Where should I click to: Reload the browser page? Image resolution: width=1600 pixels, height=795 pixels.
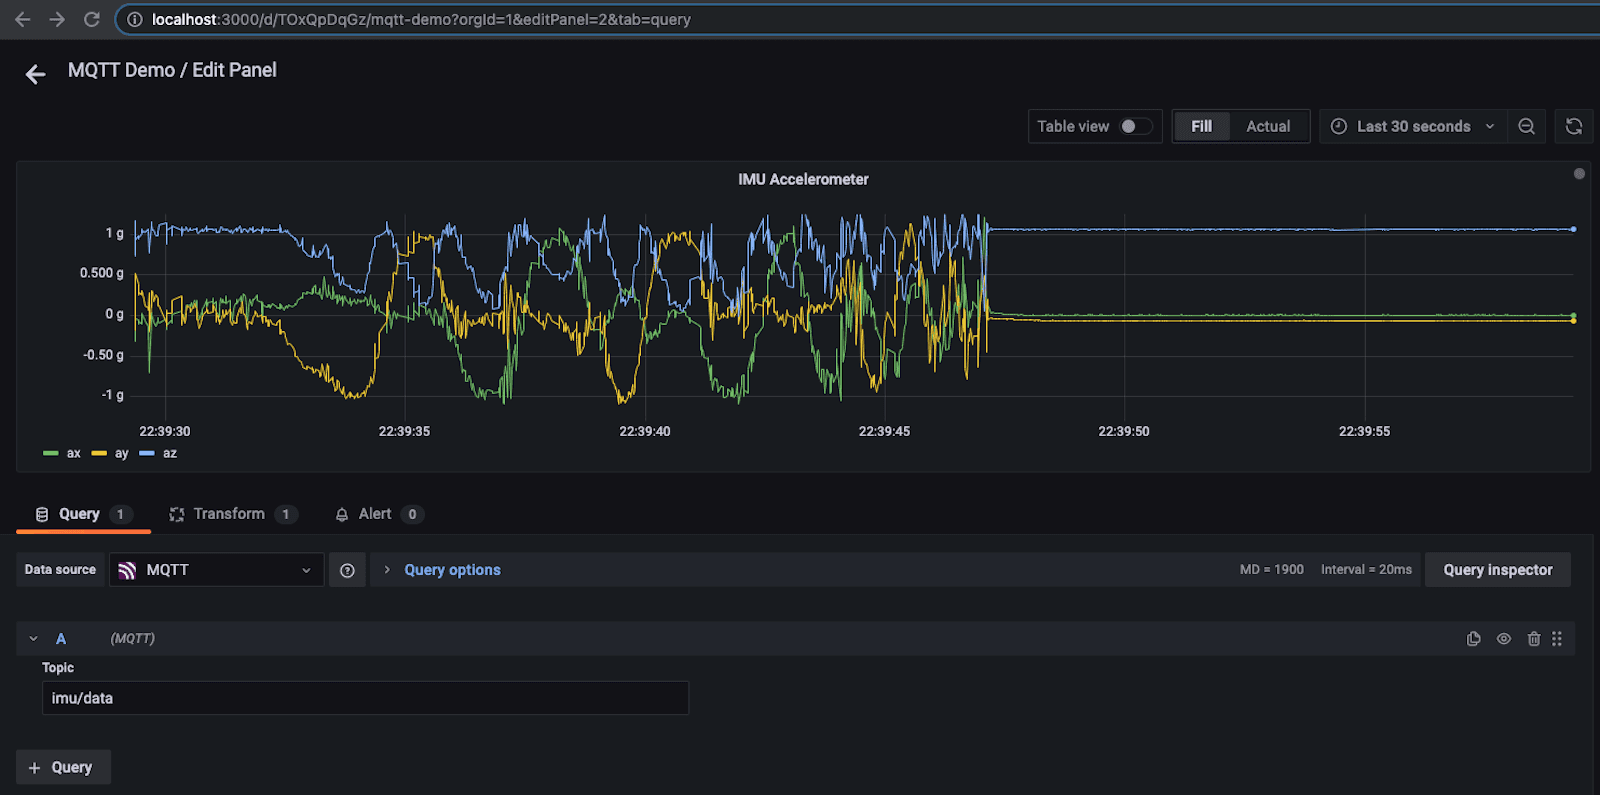tap(91, 19)
